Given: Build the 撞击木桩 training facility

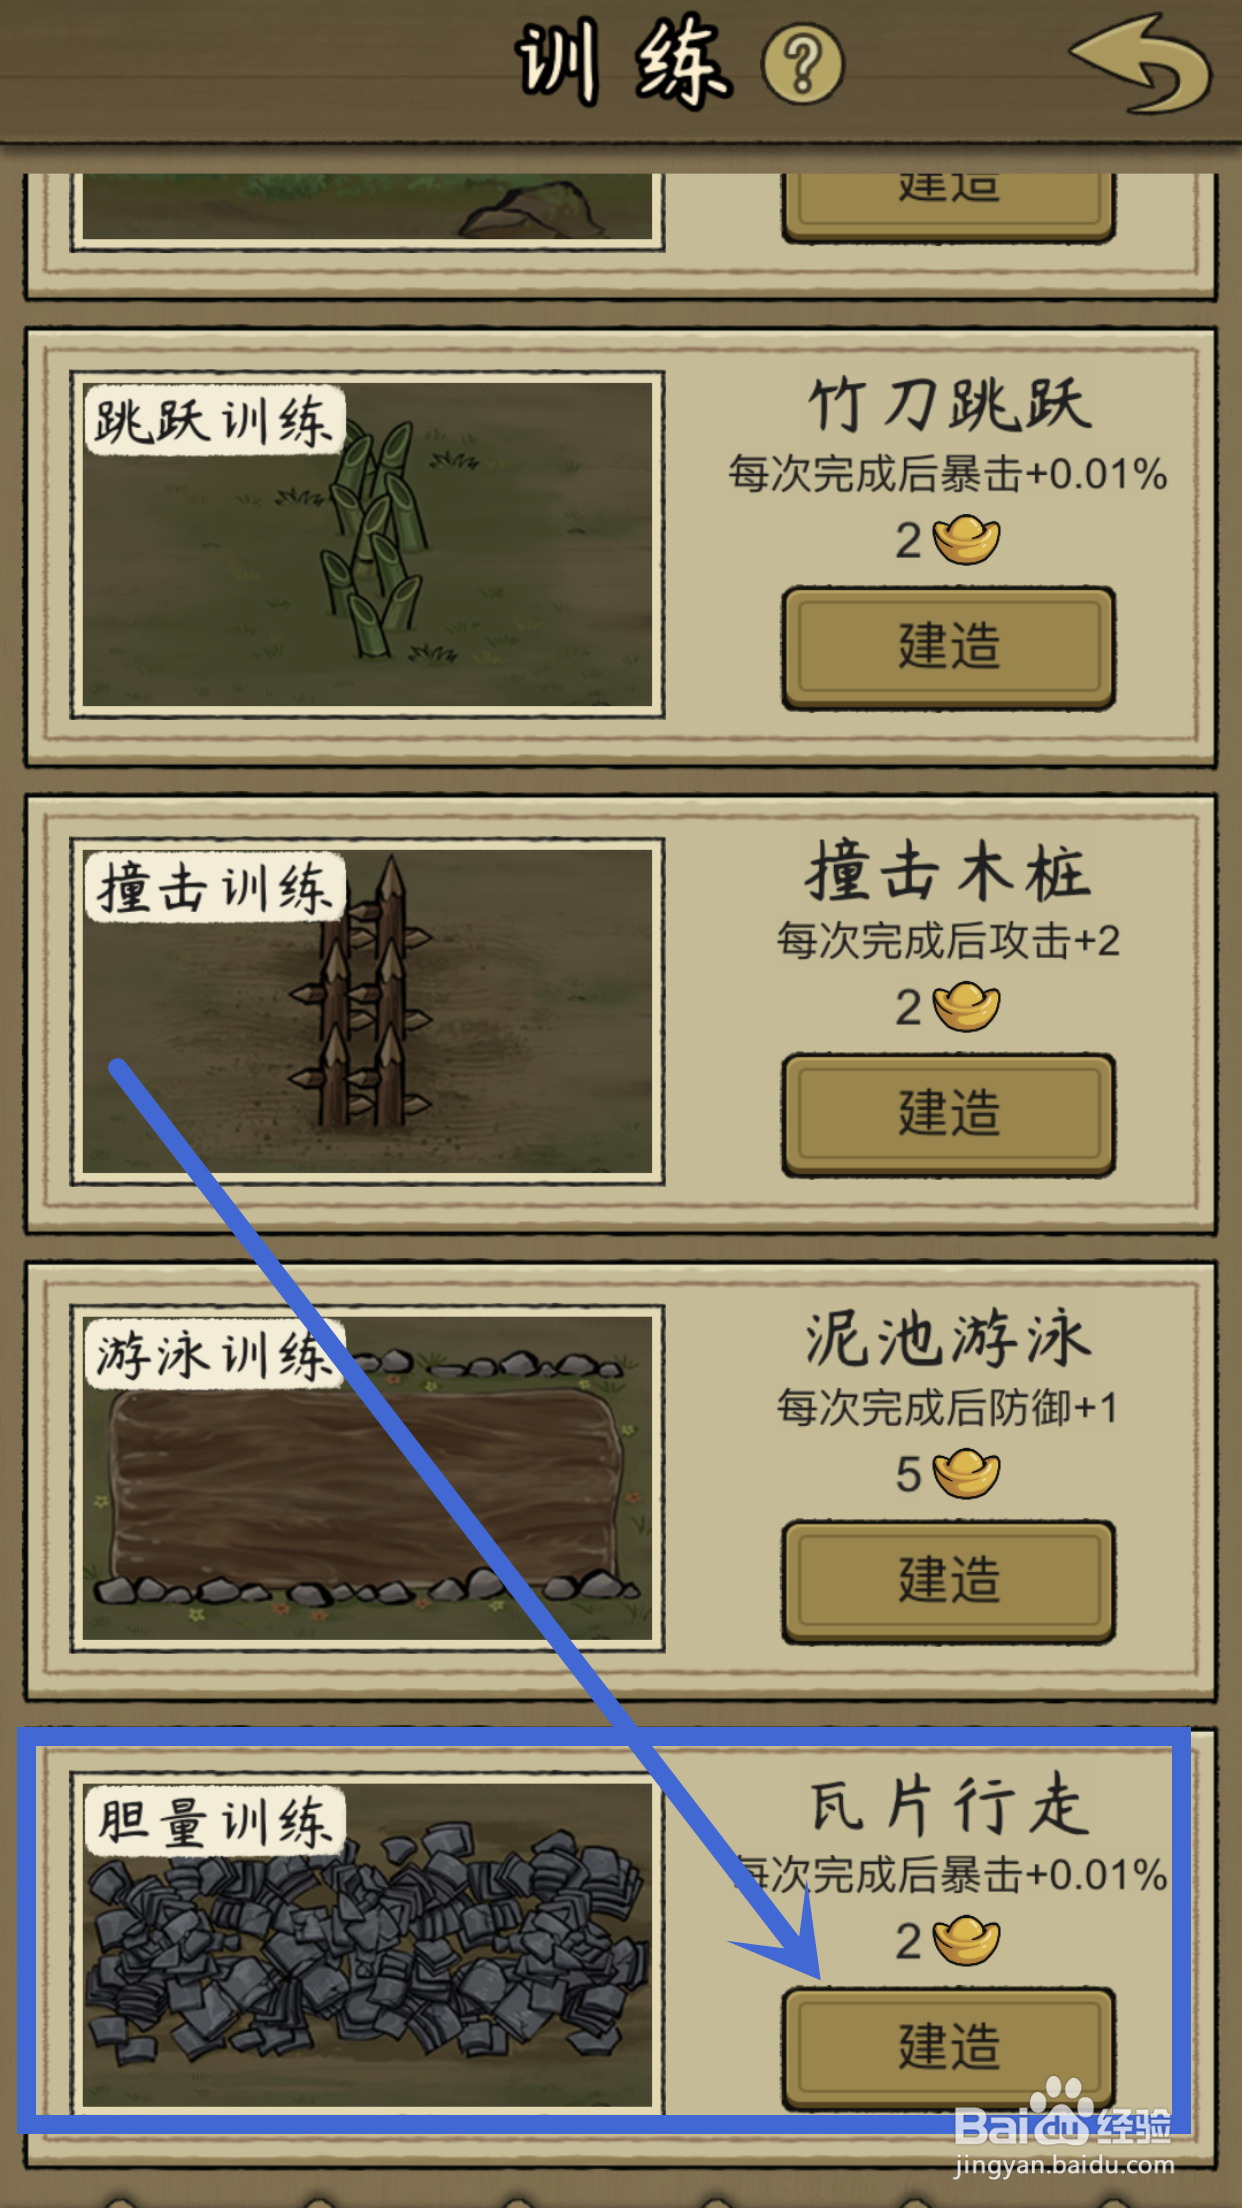Looking at the screenshot, I should pyautogui.click(x=948, y=1114).
